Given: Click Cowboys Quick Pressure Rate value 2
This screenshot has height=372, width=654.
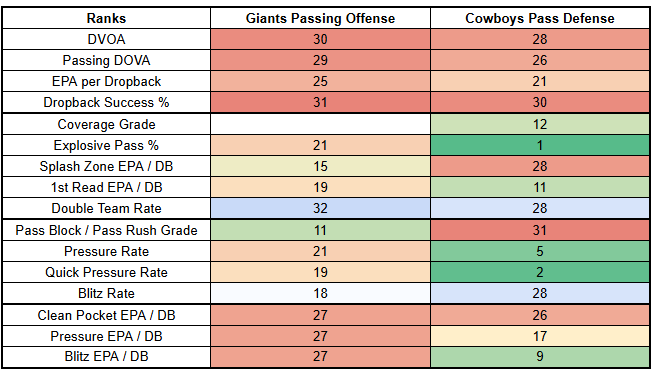Looking at the screenshot, I should (x=540, y=272).
